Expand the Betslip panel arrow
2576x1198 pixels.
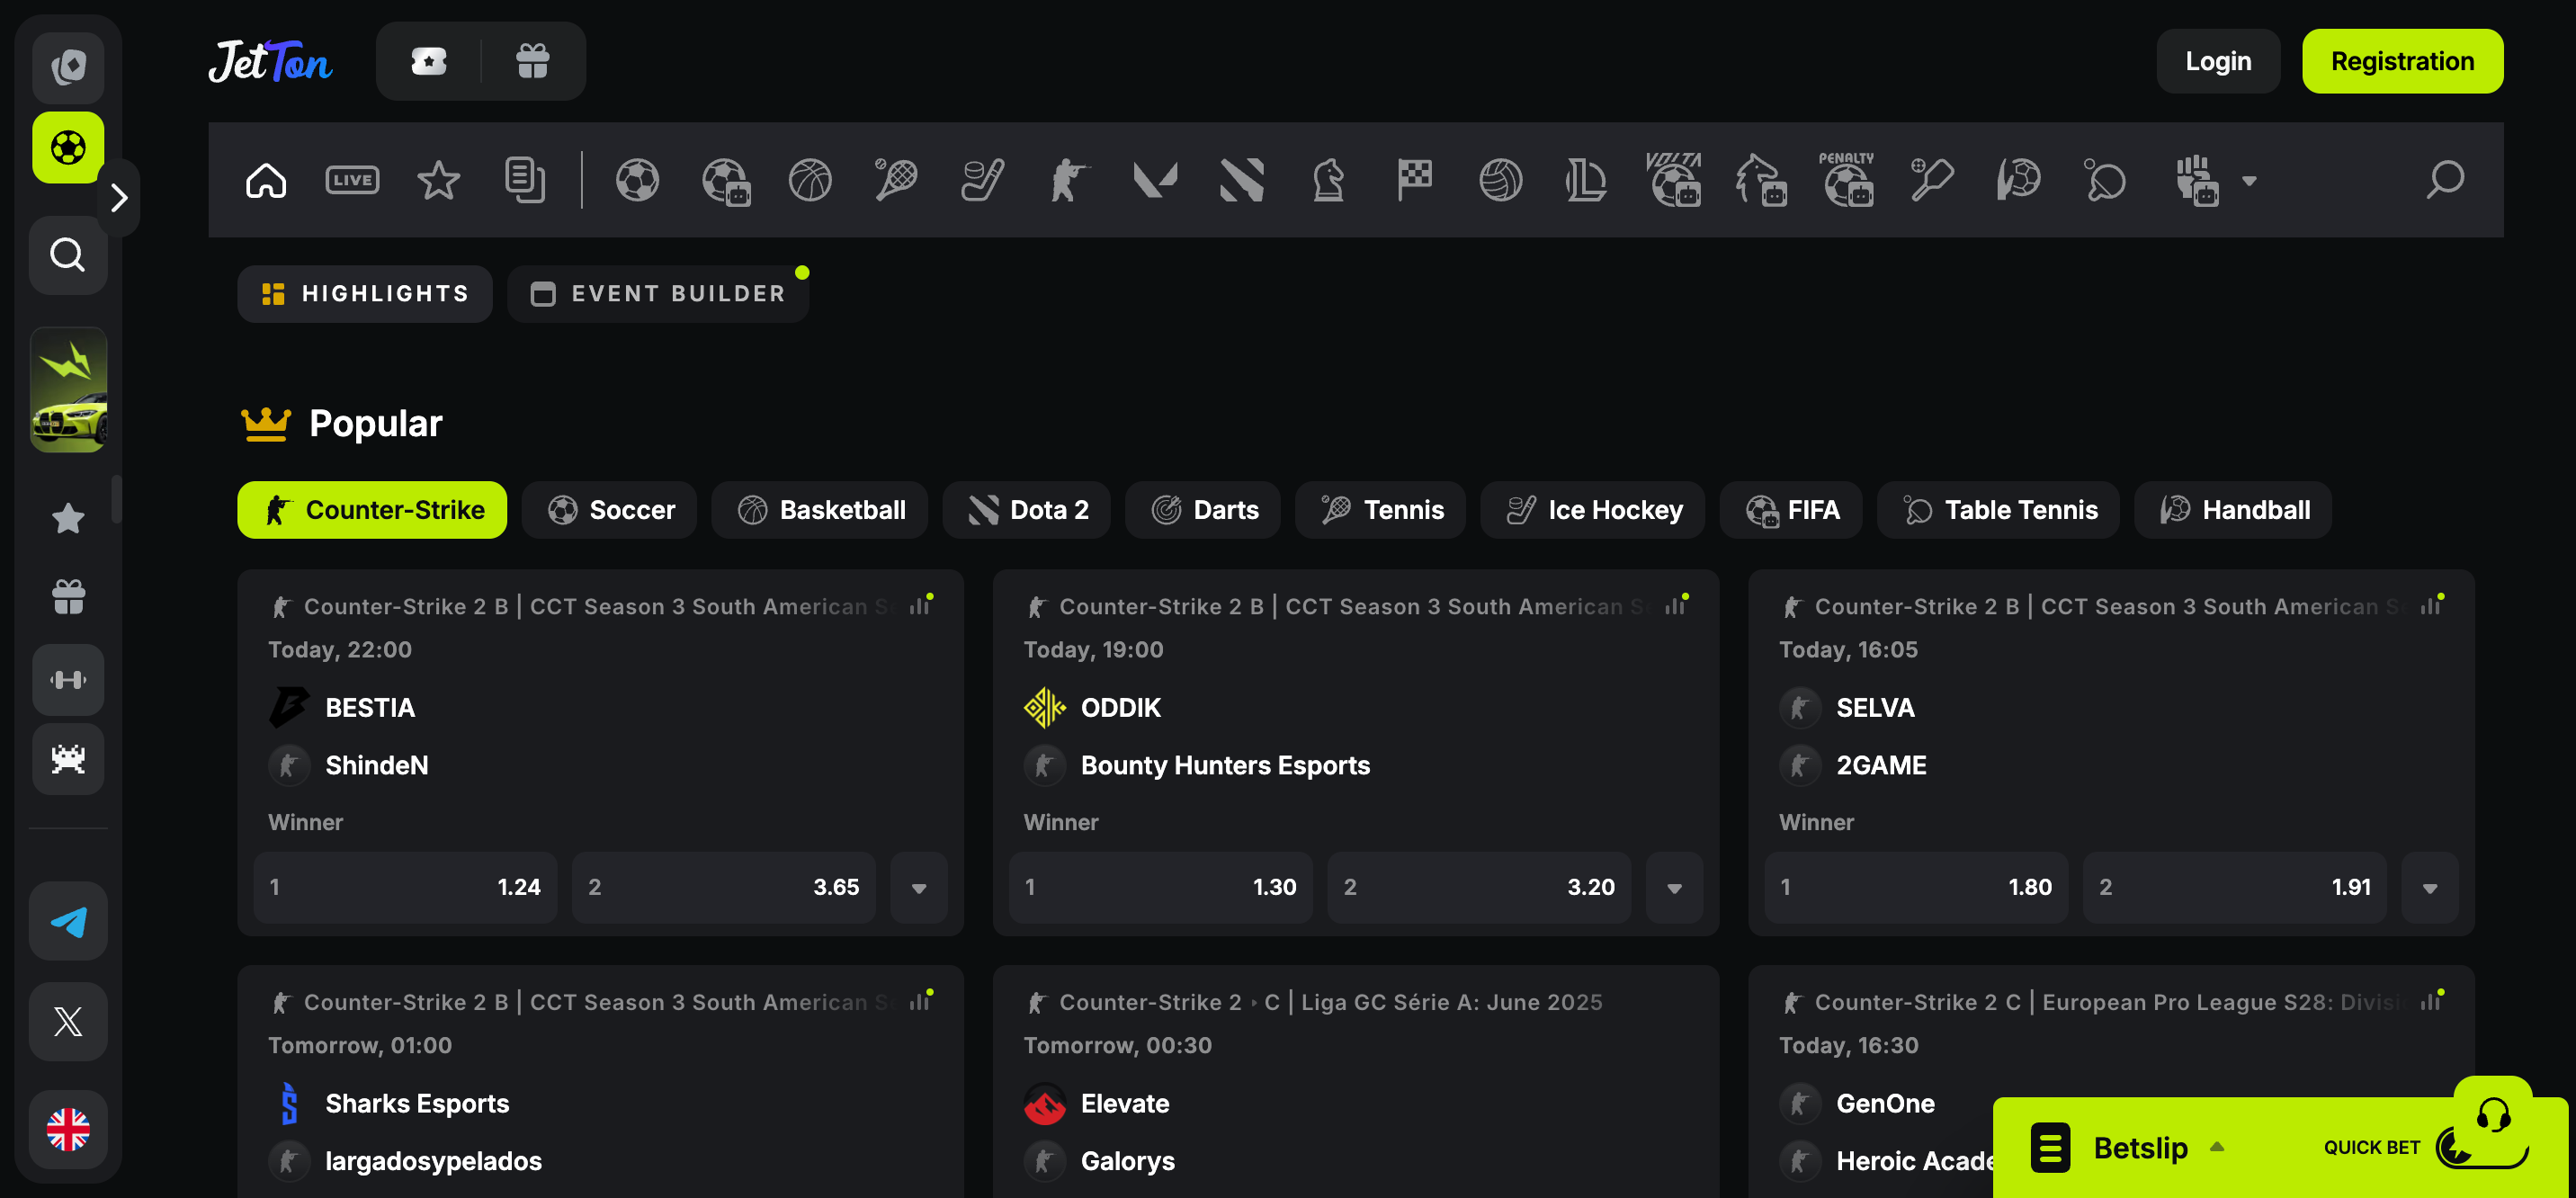pos(2217,1147)
